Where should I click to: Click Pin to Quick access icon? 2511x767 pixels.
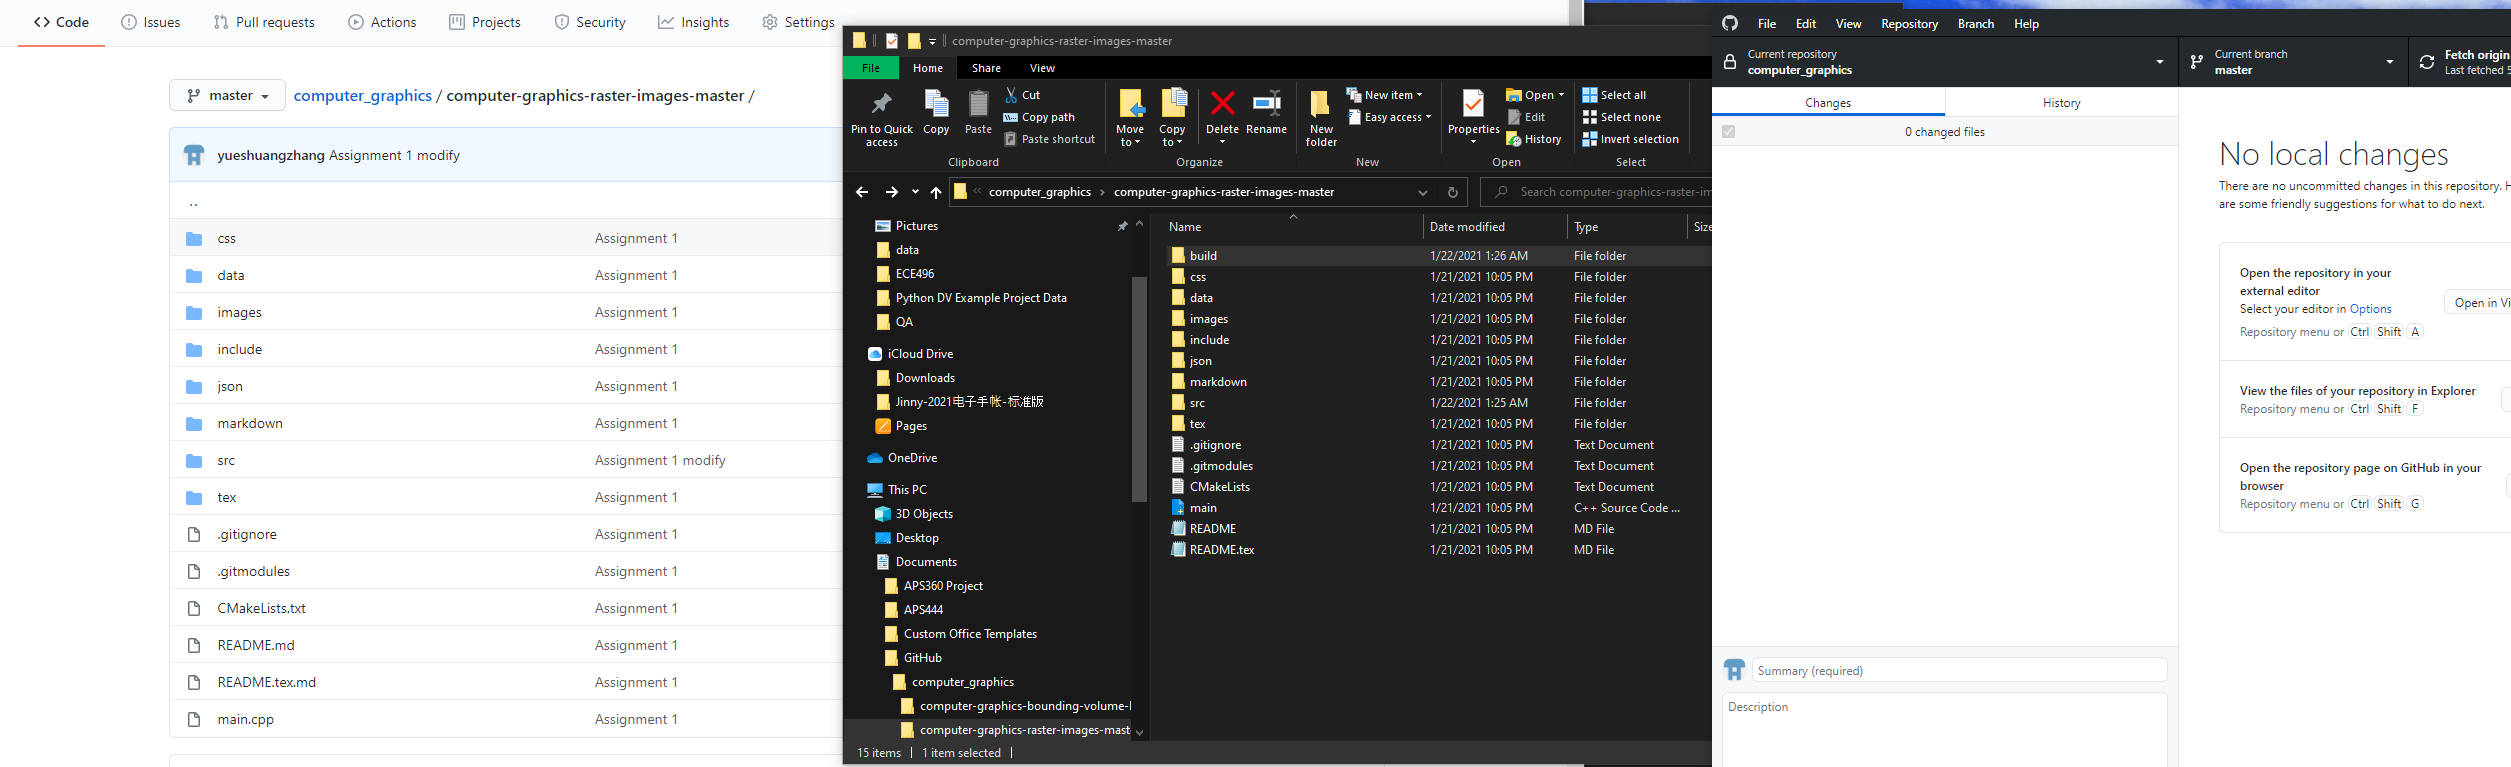[881, 103]
